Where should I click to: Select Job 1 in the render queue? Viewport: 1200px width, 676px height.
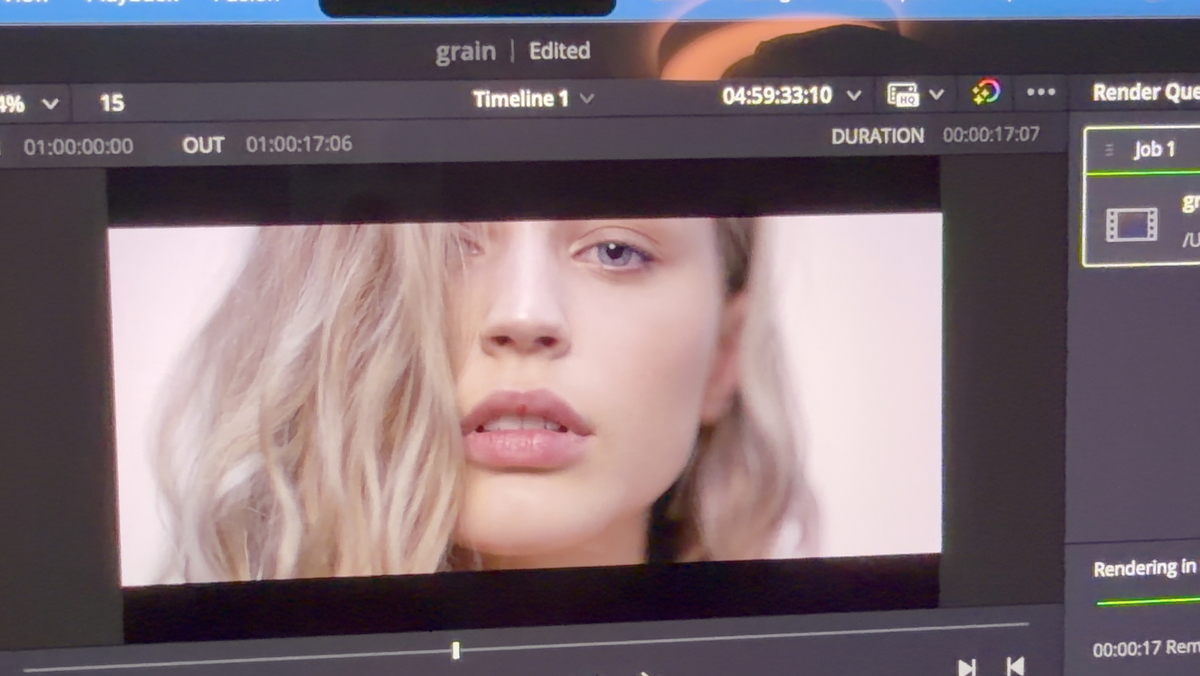(x=1155, y=150)
